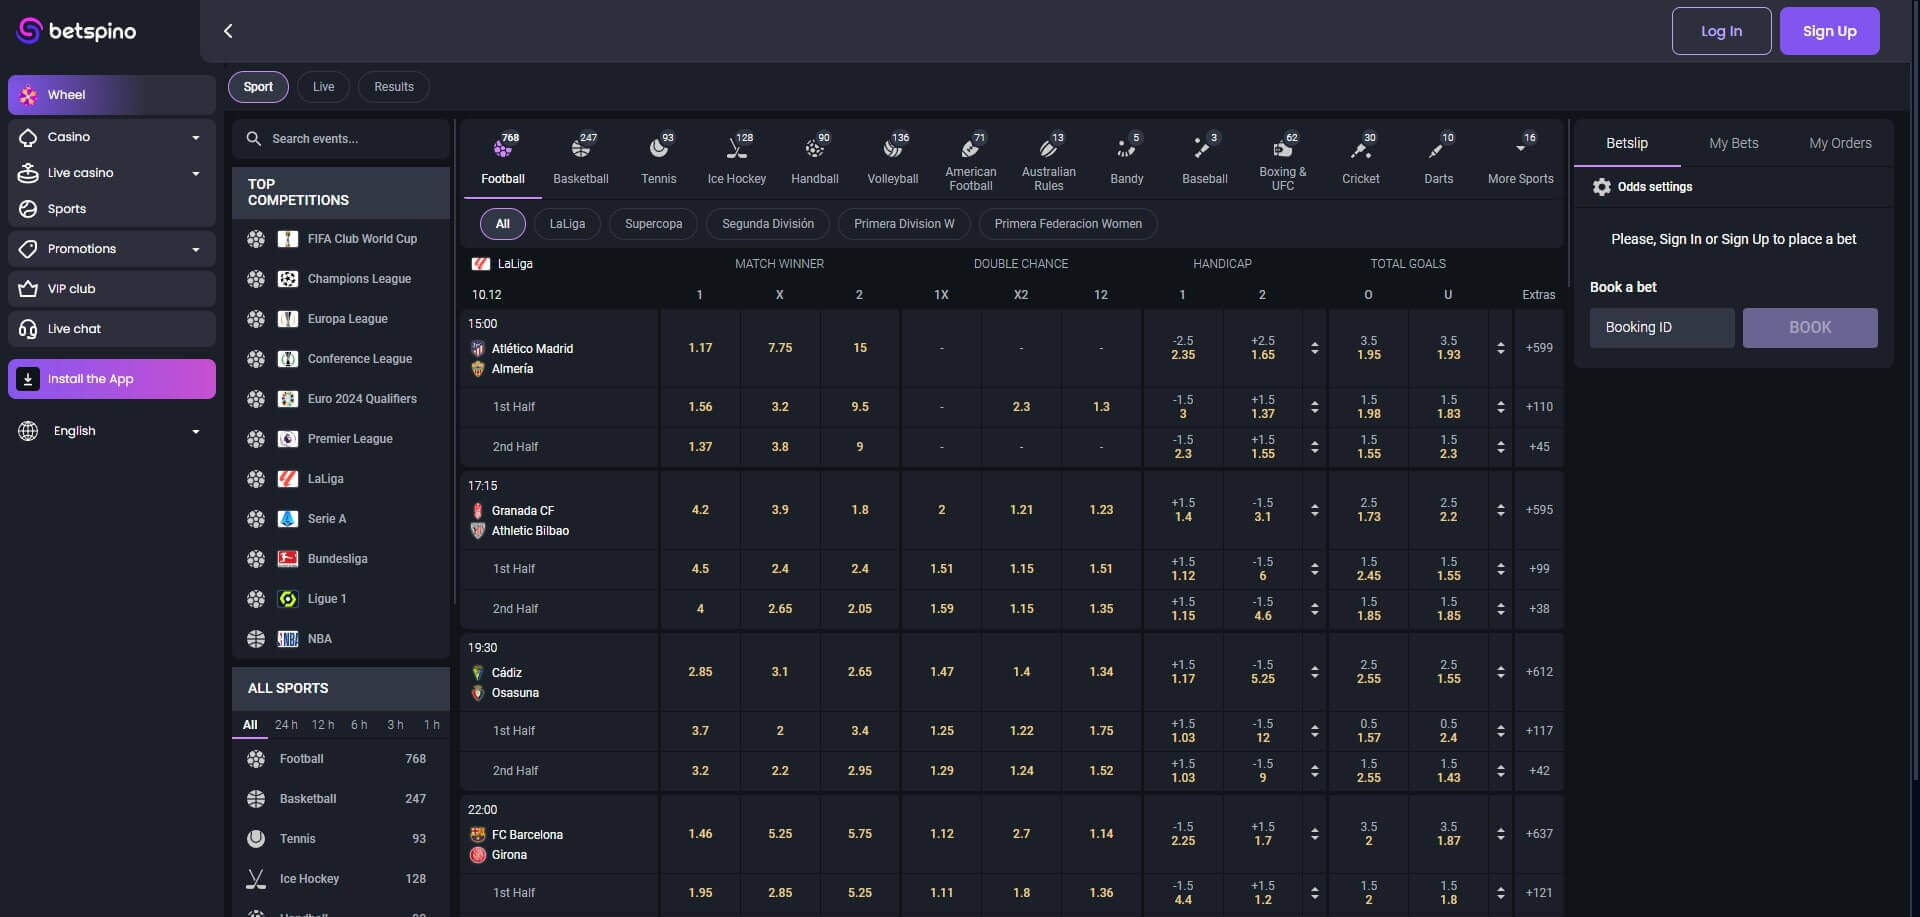This screenshot has height=917, width=1920.
Task: Click the Premier League logo icon
Action: pyautogui.click(x=288, y=439)
